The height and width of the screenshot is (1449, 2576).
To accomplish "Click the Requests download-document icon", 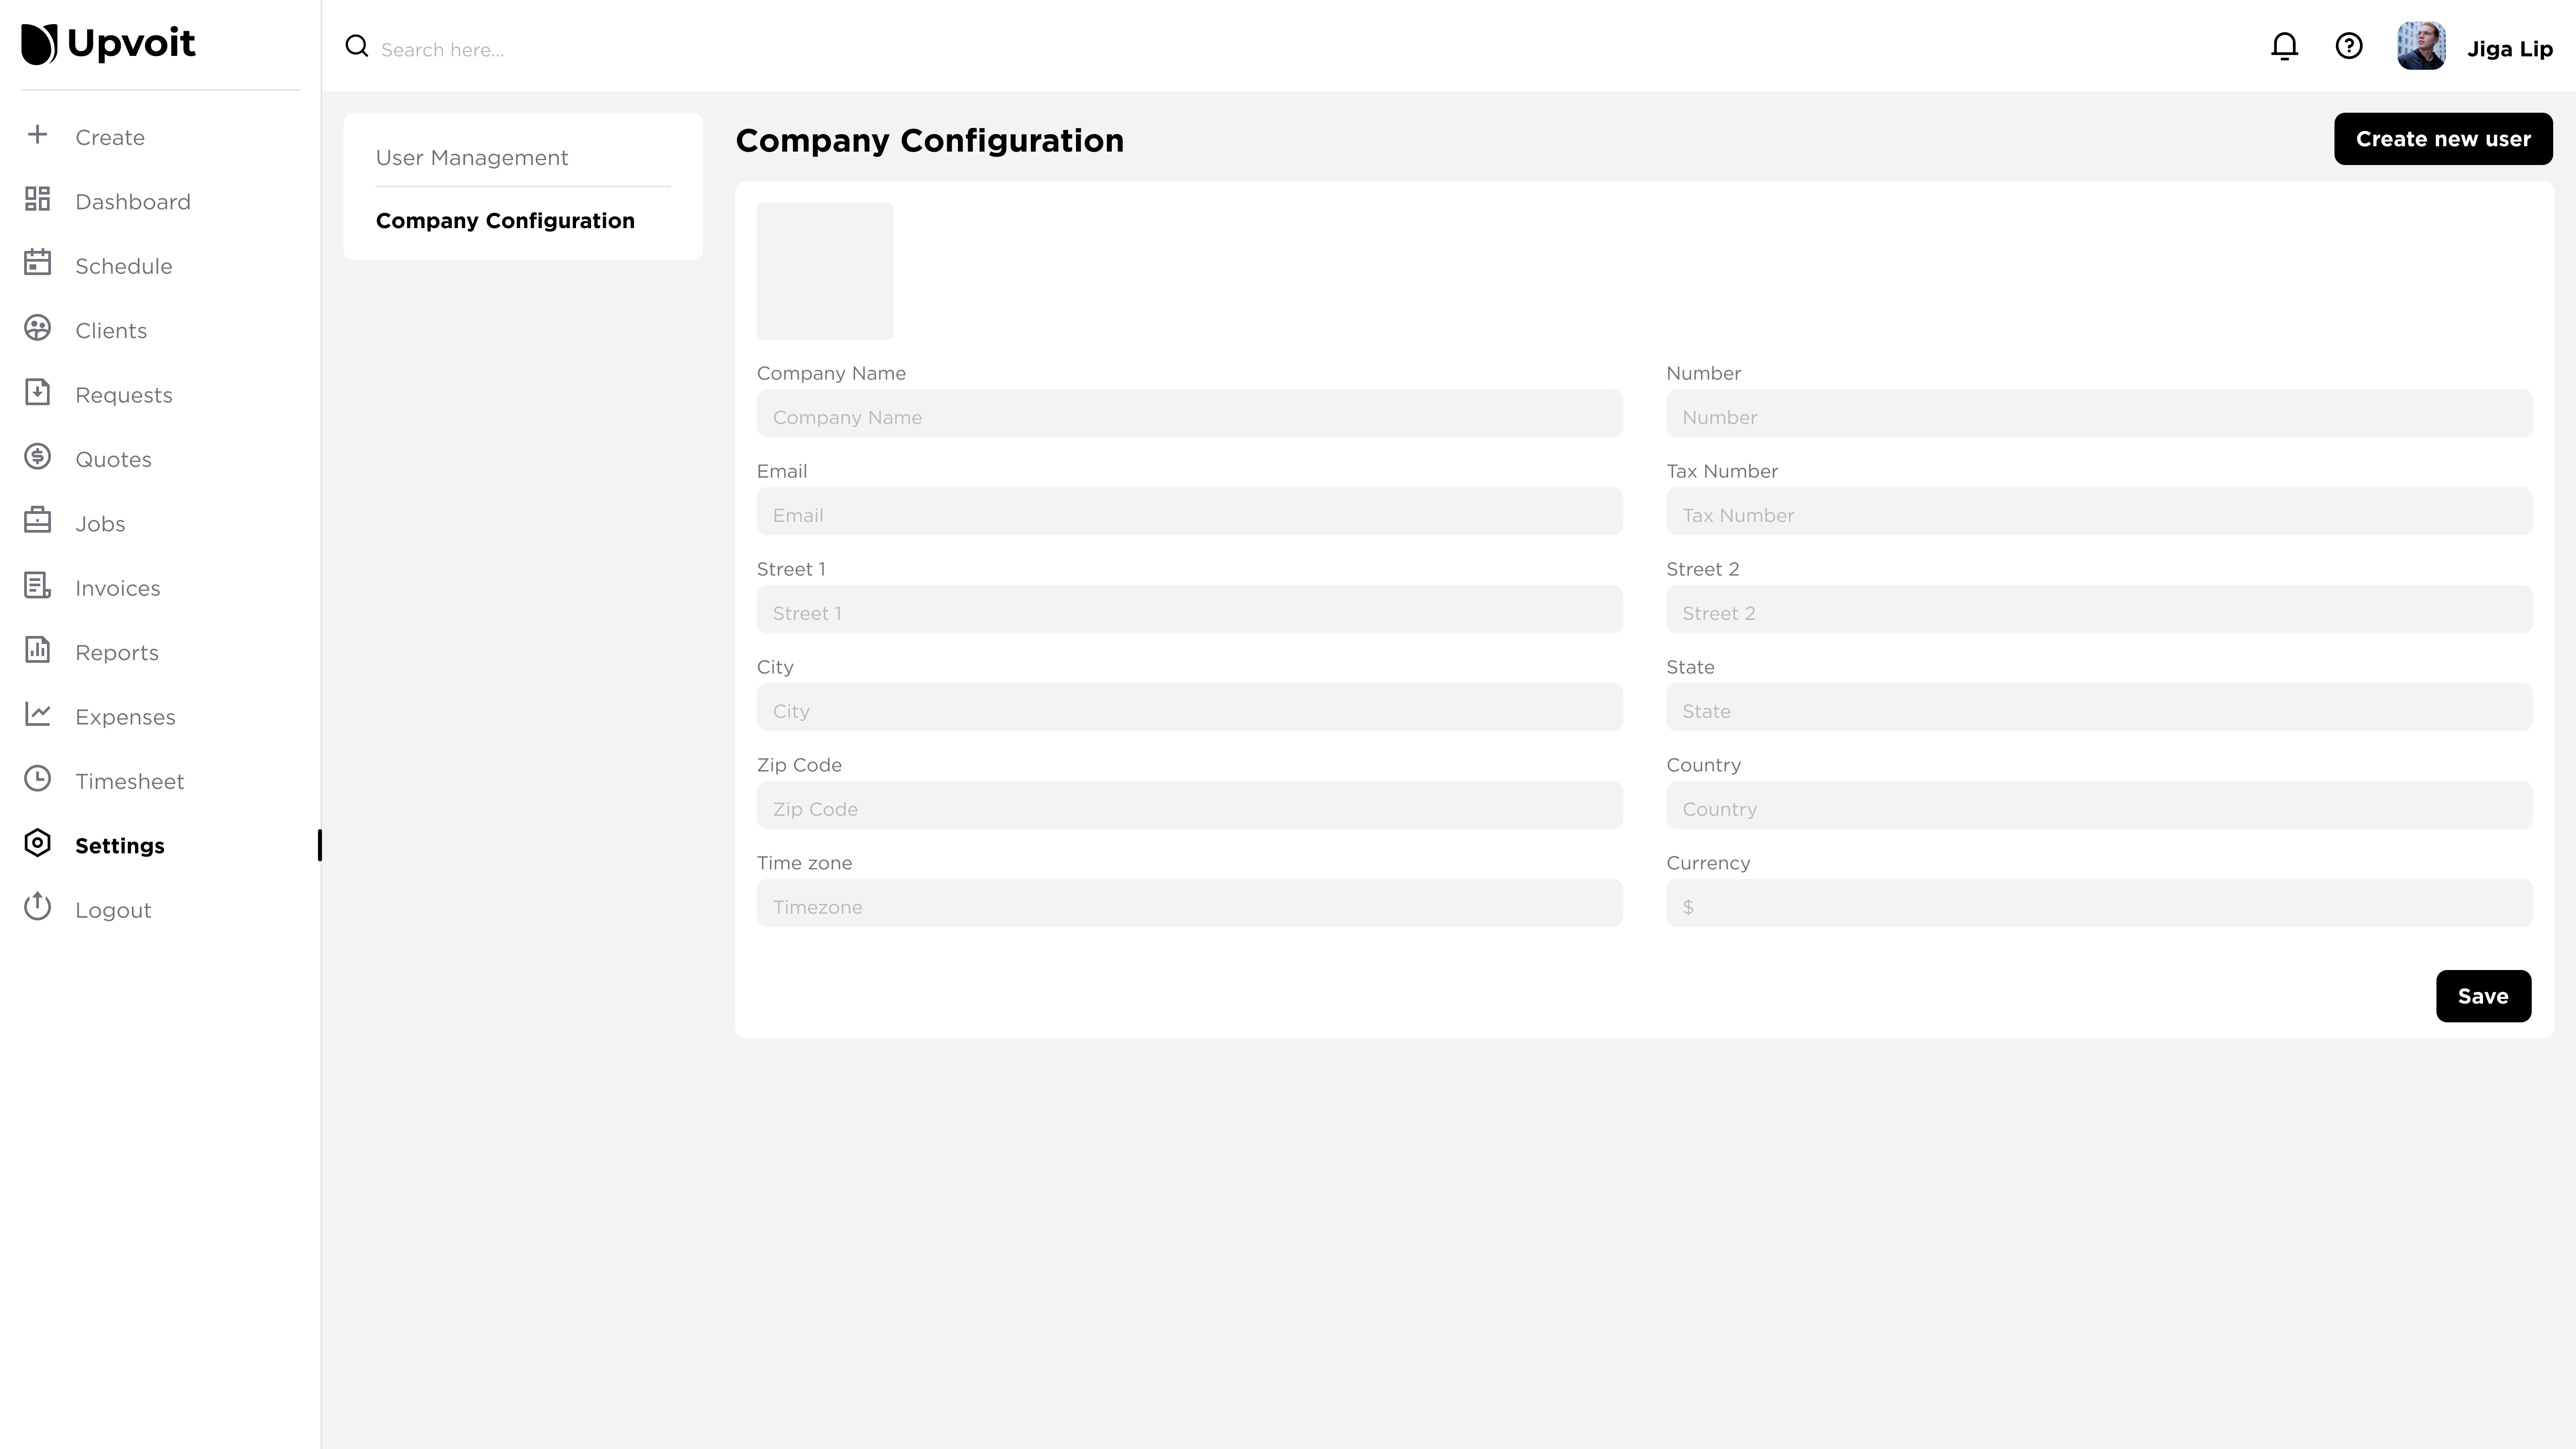I will tap(37, 392).
